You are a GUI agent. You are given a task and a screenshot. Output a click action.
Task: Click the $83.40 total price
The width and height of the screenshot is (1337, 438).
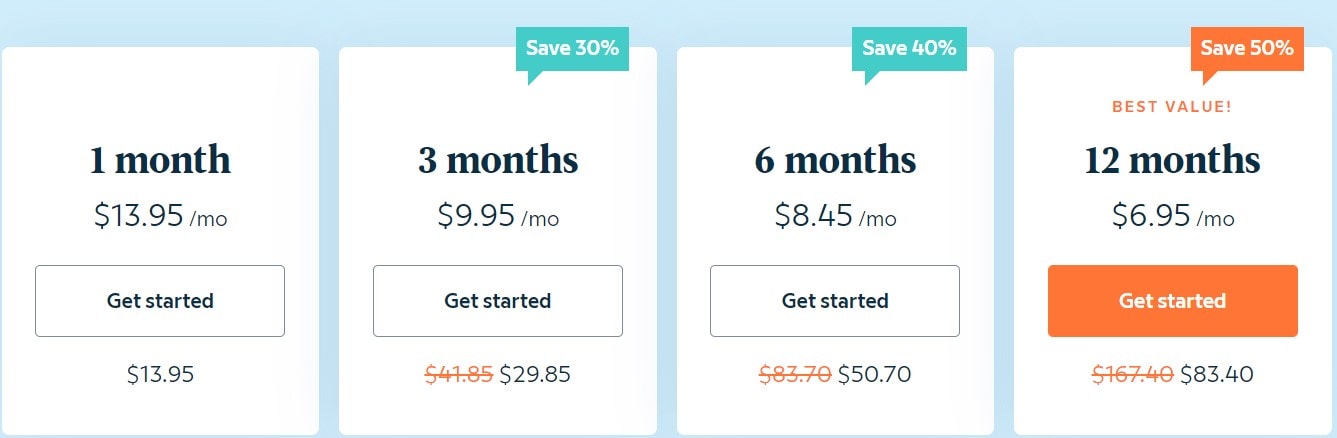point(1216,375)
